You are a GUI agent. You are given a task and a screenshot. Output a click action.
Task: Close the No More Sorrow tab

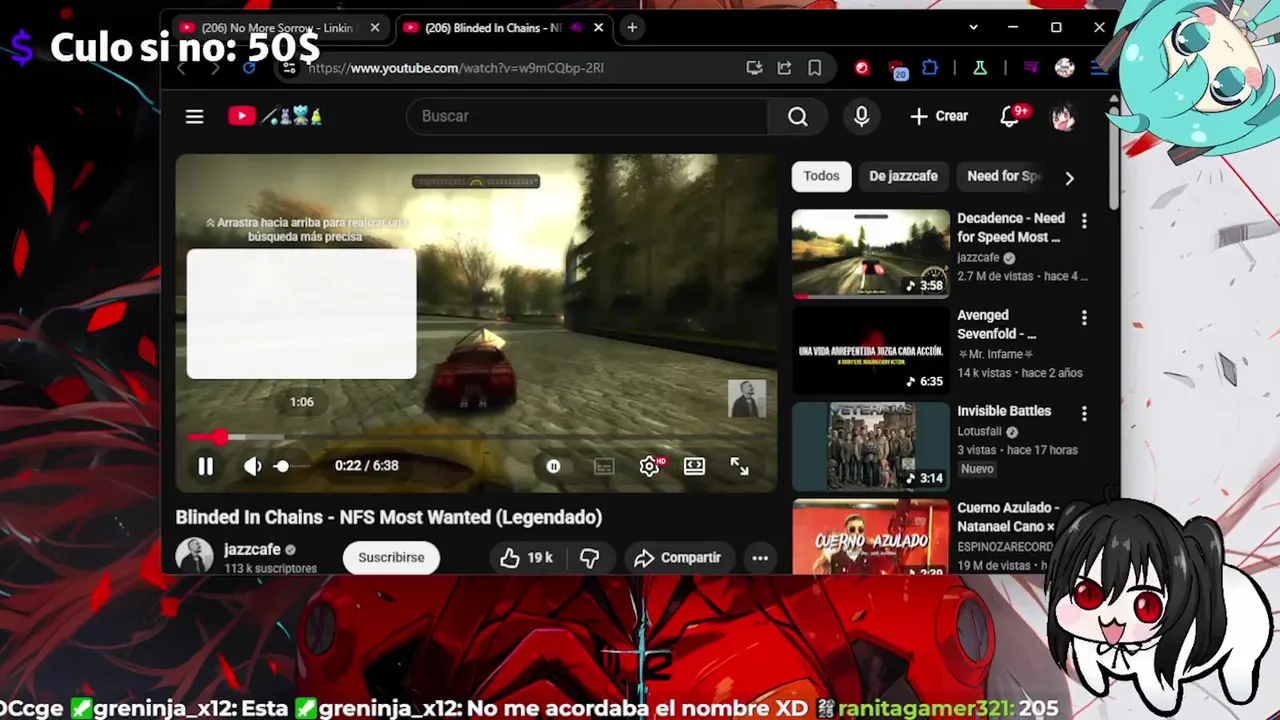click(x=375, y=28)
